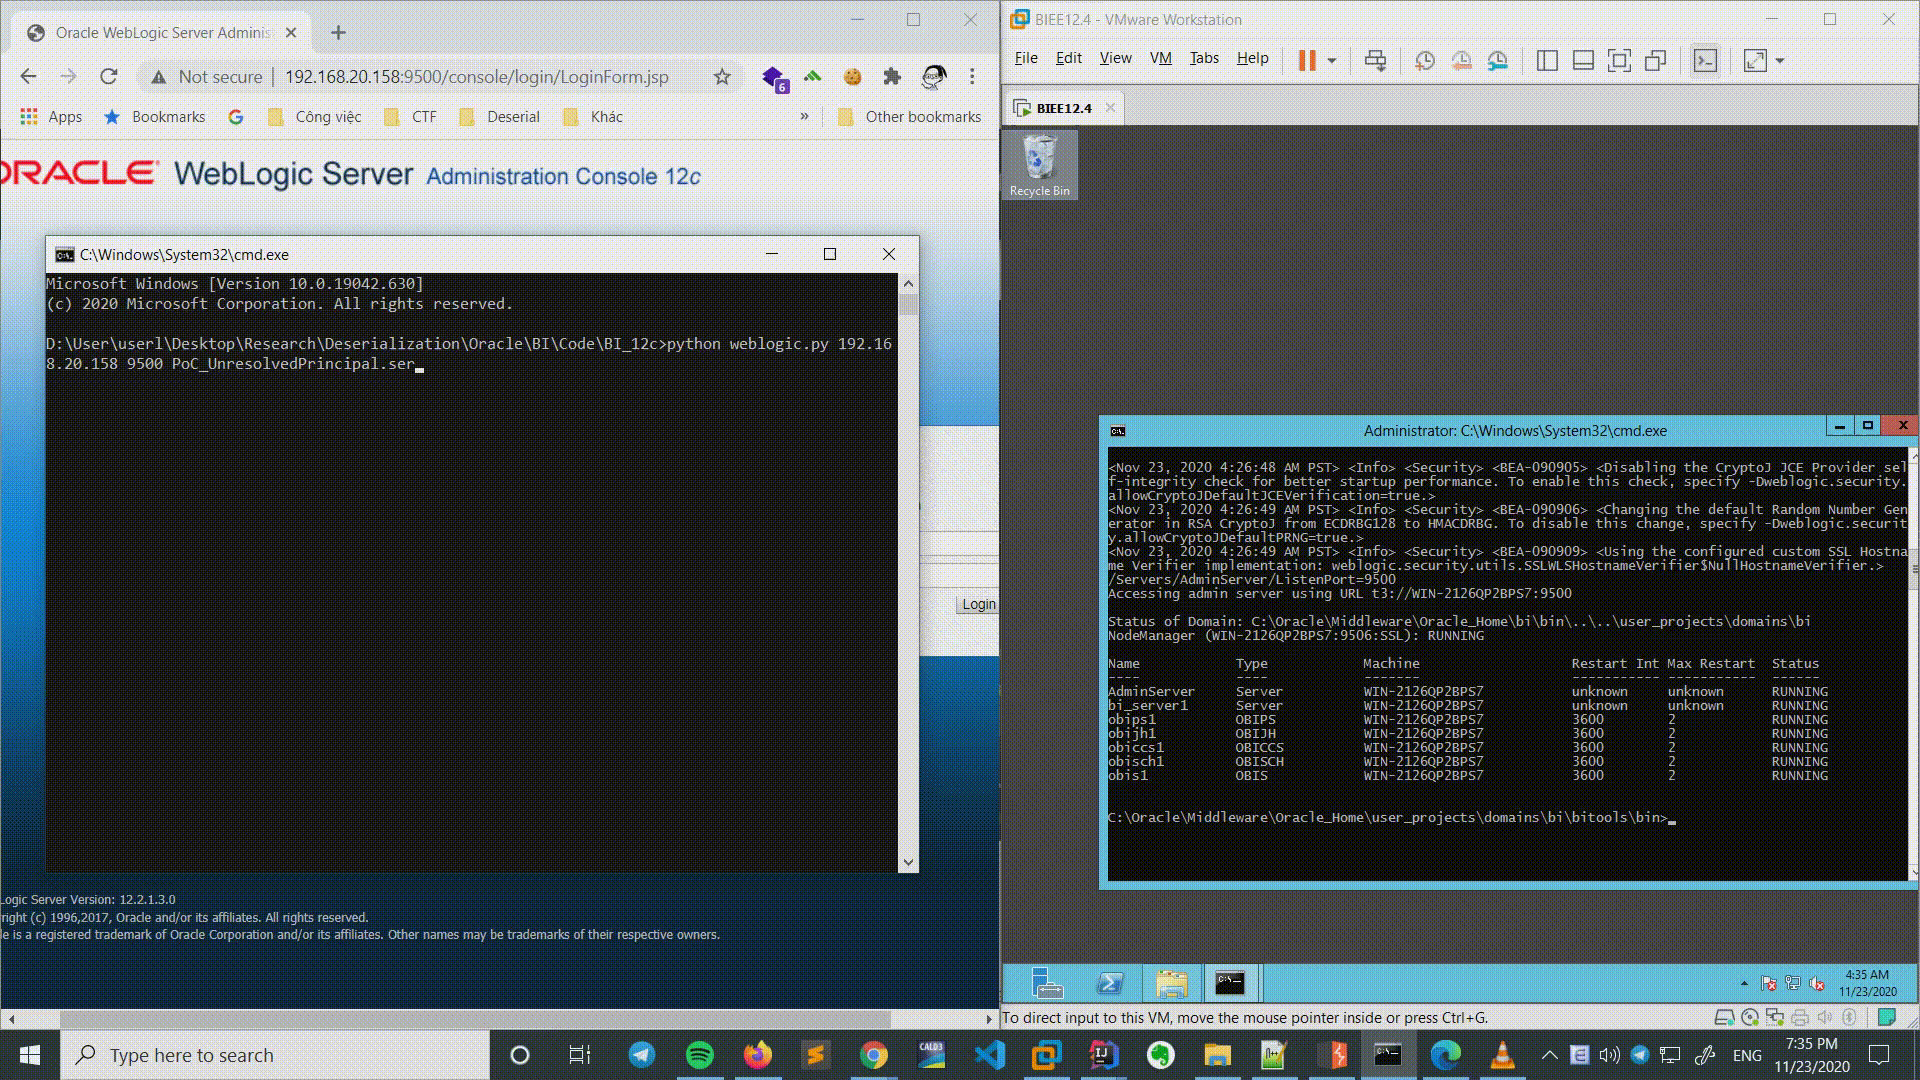Open the Google bookmark icon

tap(236, 117)
